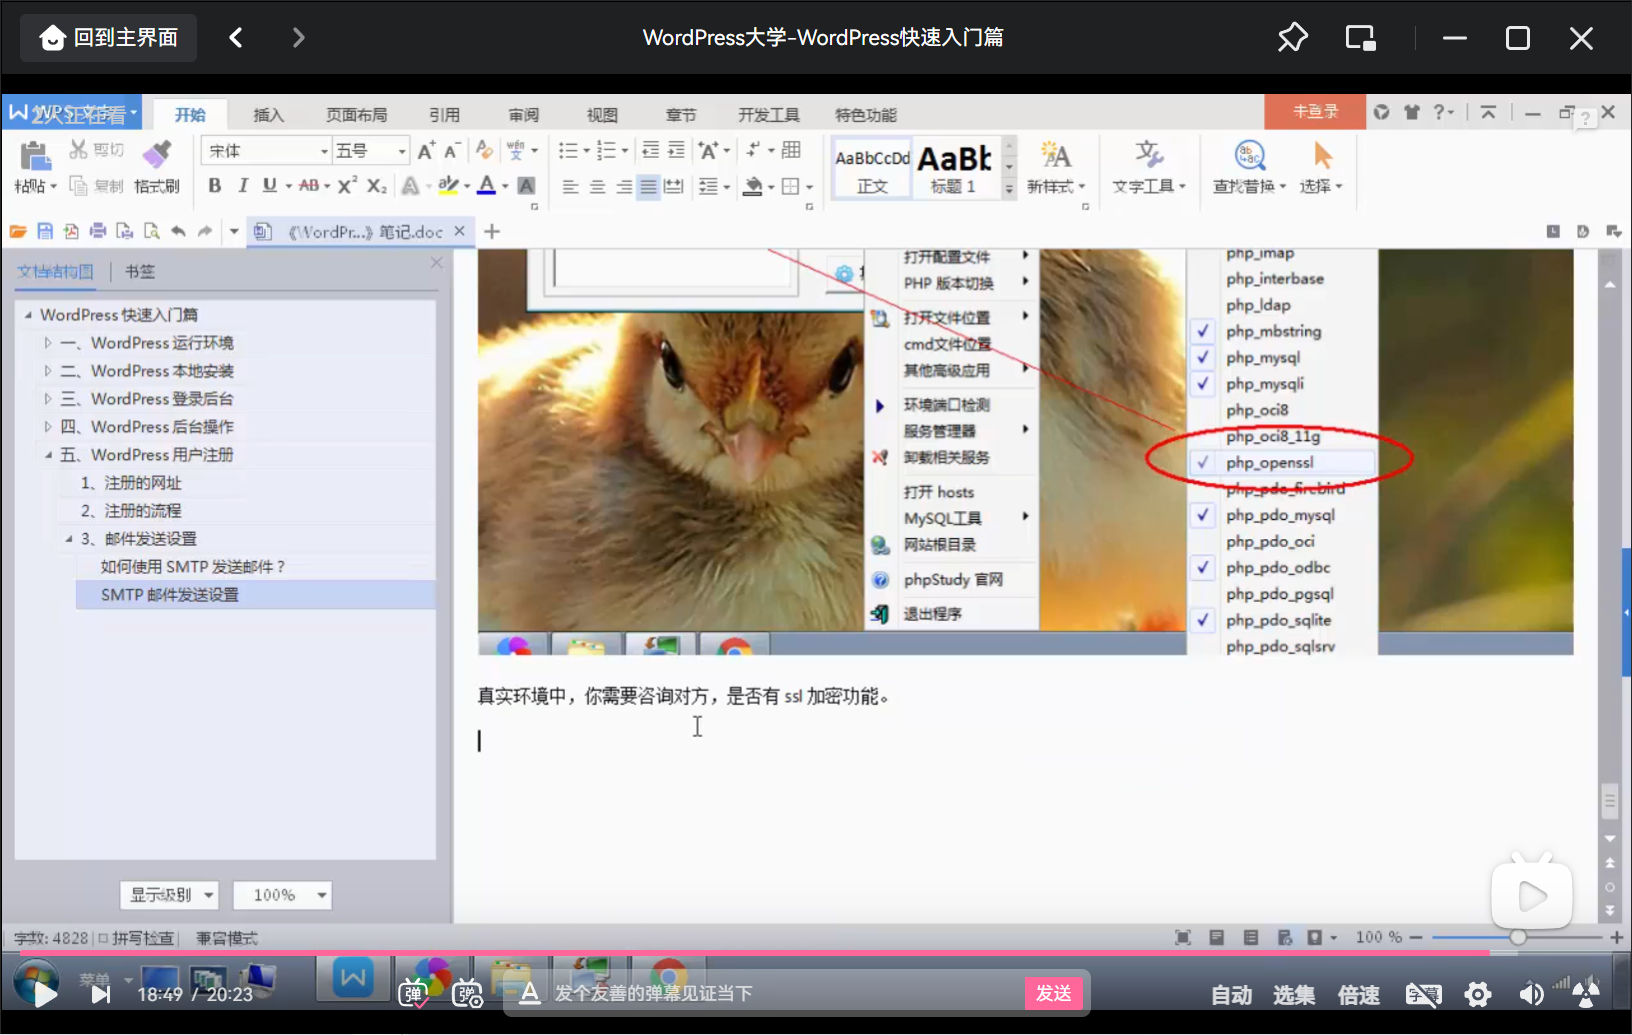Expand 二、WordPress 本地安装 tree node

click(47, 371)
